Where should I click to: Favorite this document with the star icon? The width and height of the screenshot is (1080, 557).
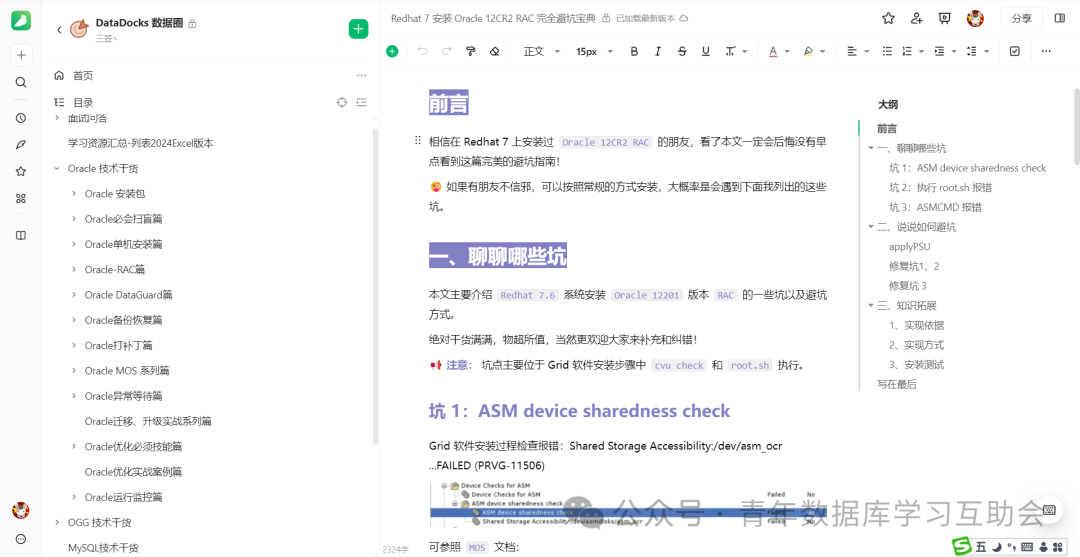[888, 19]
